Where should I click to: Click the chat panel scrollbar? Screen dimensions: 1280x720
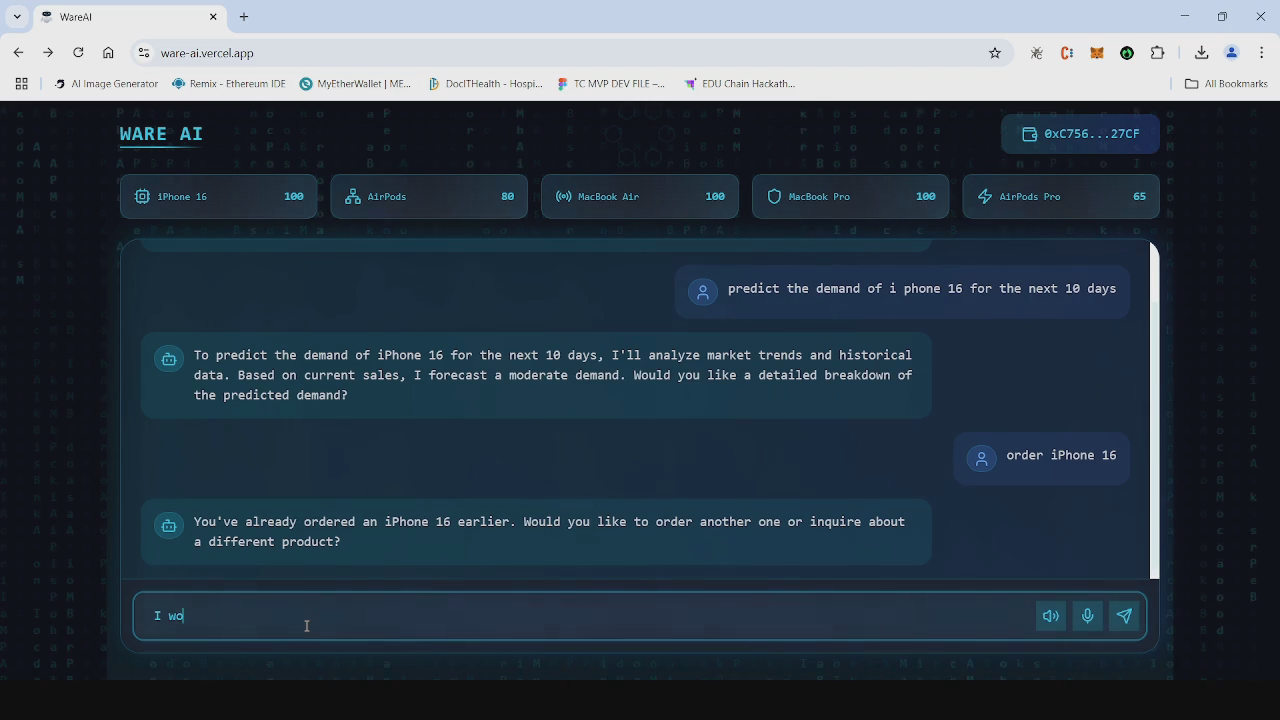click(x=1154, y=410)
